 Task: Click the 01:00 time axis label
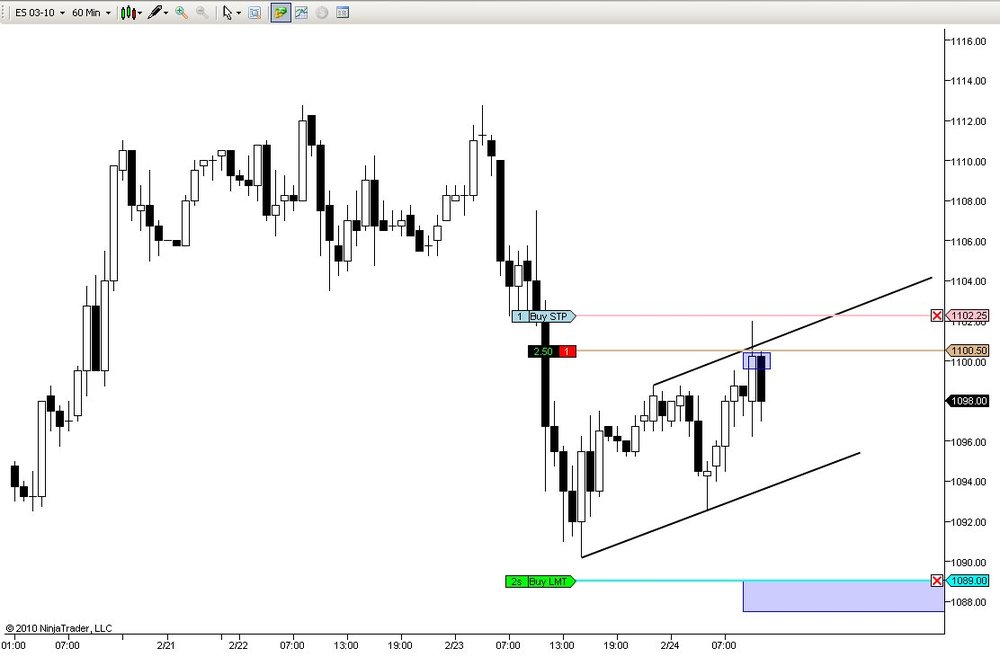(14, 646)
